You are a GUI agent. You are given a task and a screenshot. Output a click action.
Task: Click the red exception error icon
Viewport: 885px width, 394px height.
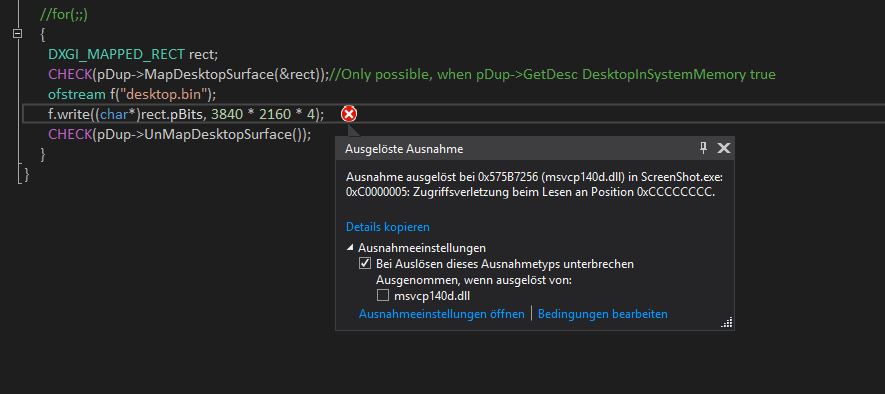(x=349, y=115)
